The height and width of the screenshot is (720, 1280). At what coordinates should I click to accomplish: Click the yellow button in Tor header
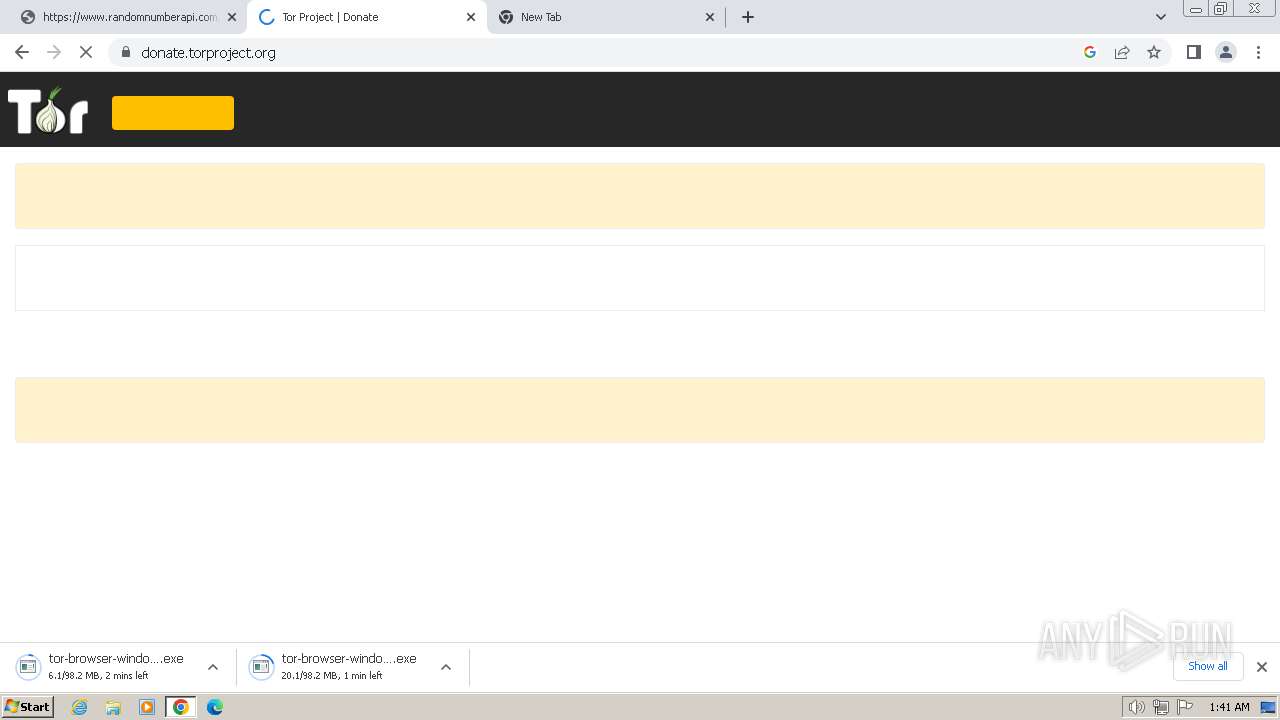[x=173, y=113]
